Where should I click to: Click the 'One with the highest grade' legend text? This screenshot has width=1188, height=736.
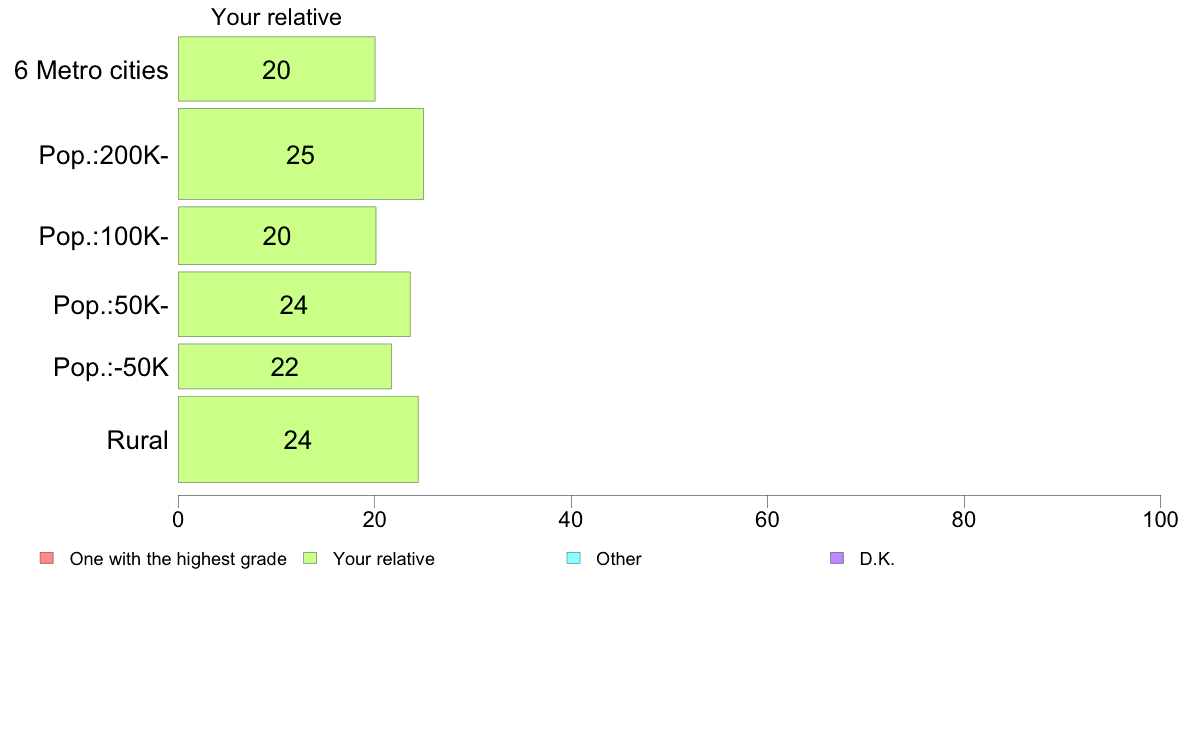[178, 559]
